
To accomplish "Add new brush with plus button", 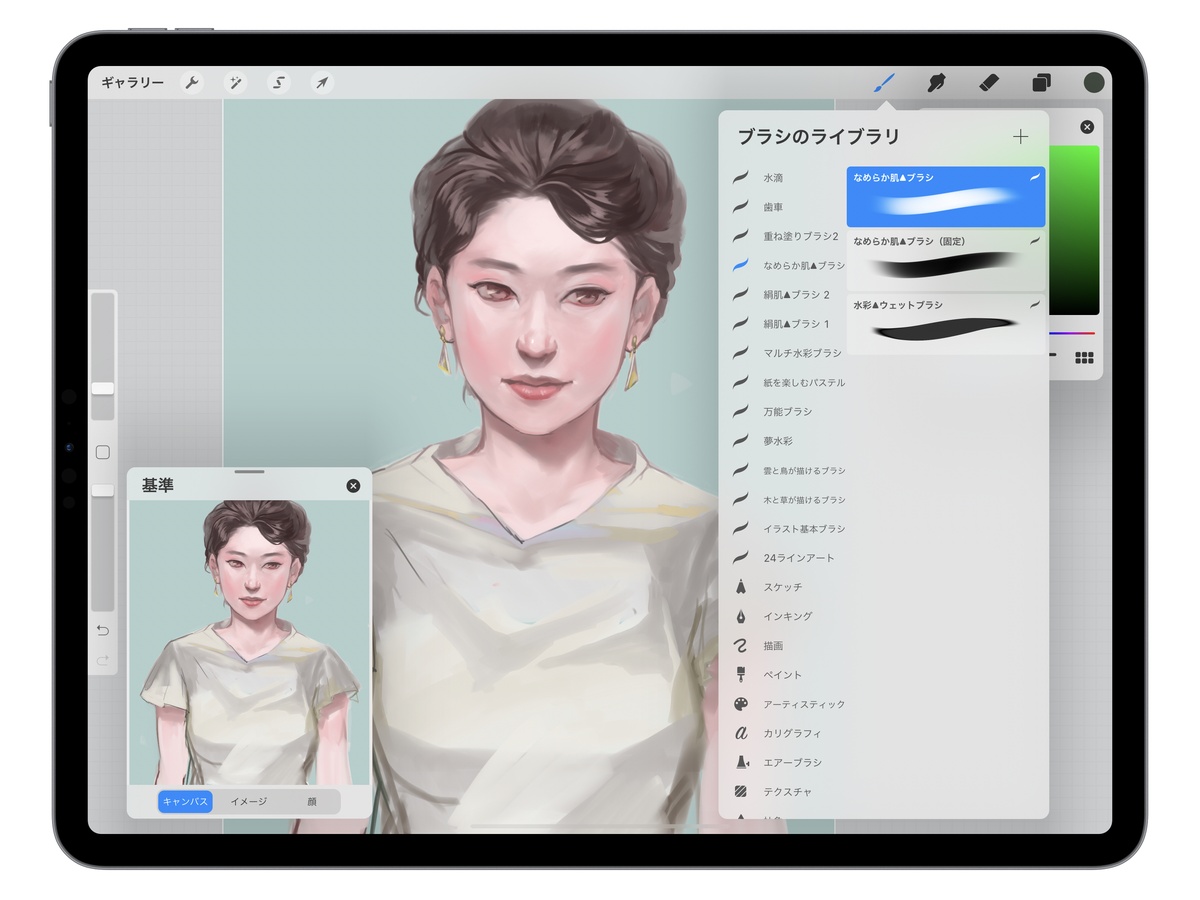I will (1020, 137).
